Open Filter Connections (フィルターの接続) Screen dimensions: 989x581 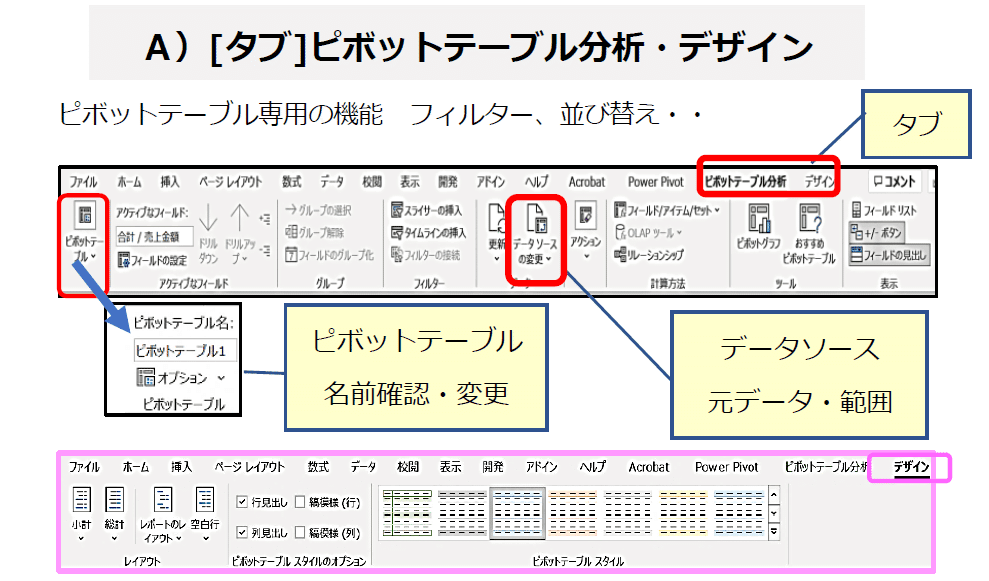[x=425, y=255]
